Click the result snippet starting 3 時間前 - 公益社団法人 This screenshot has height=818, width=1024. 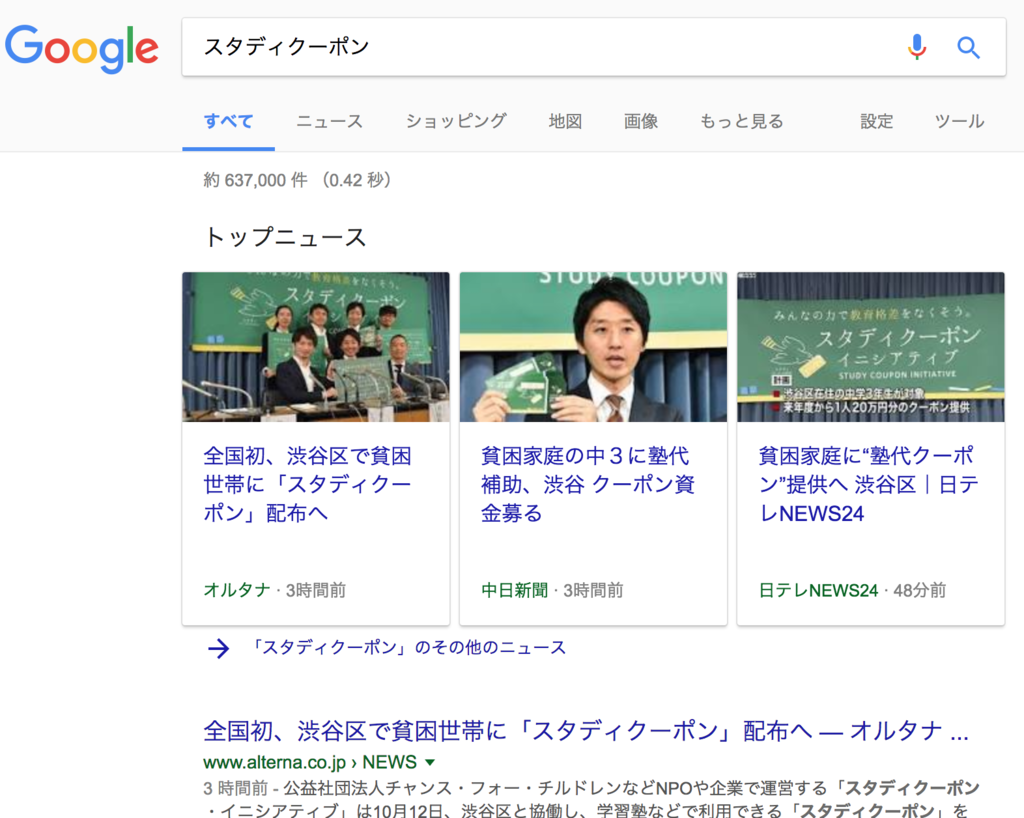[591, 800]
